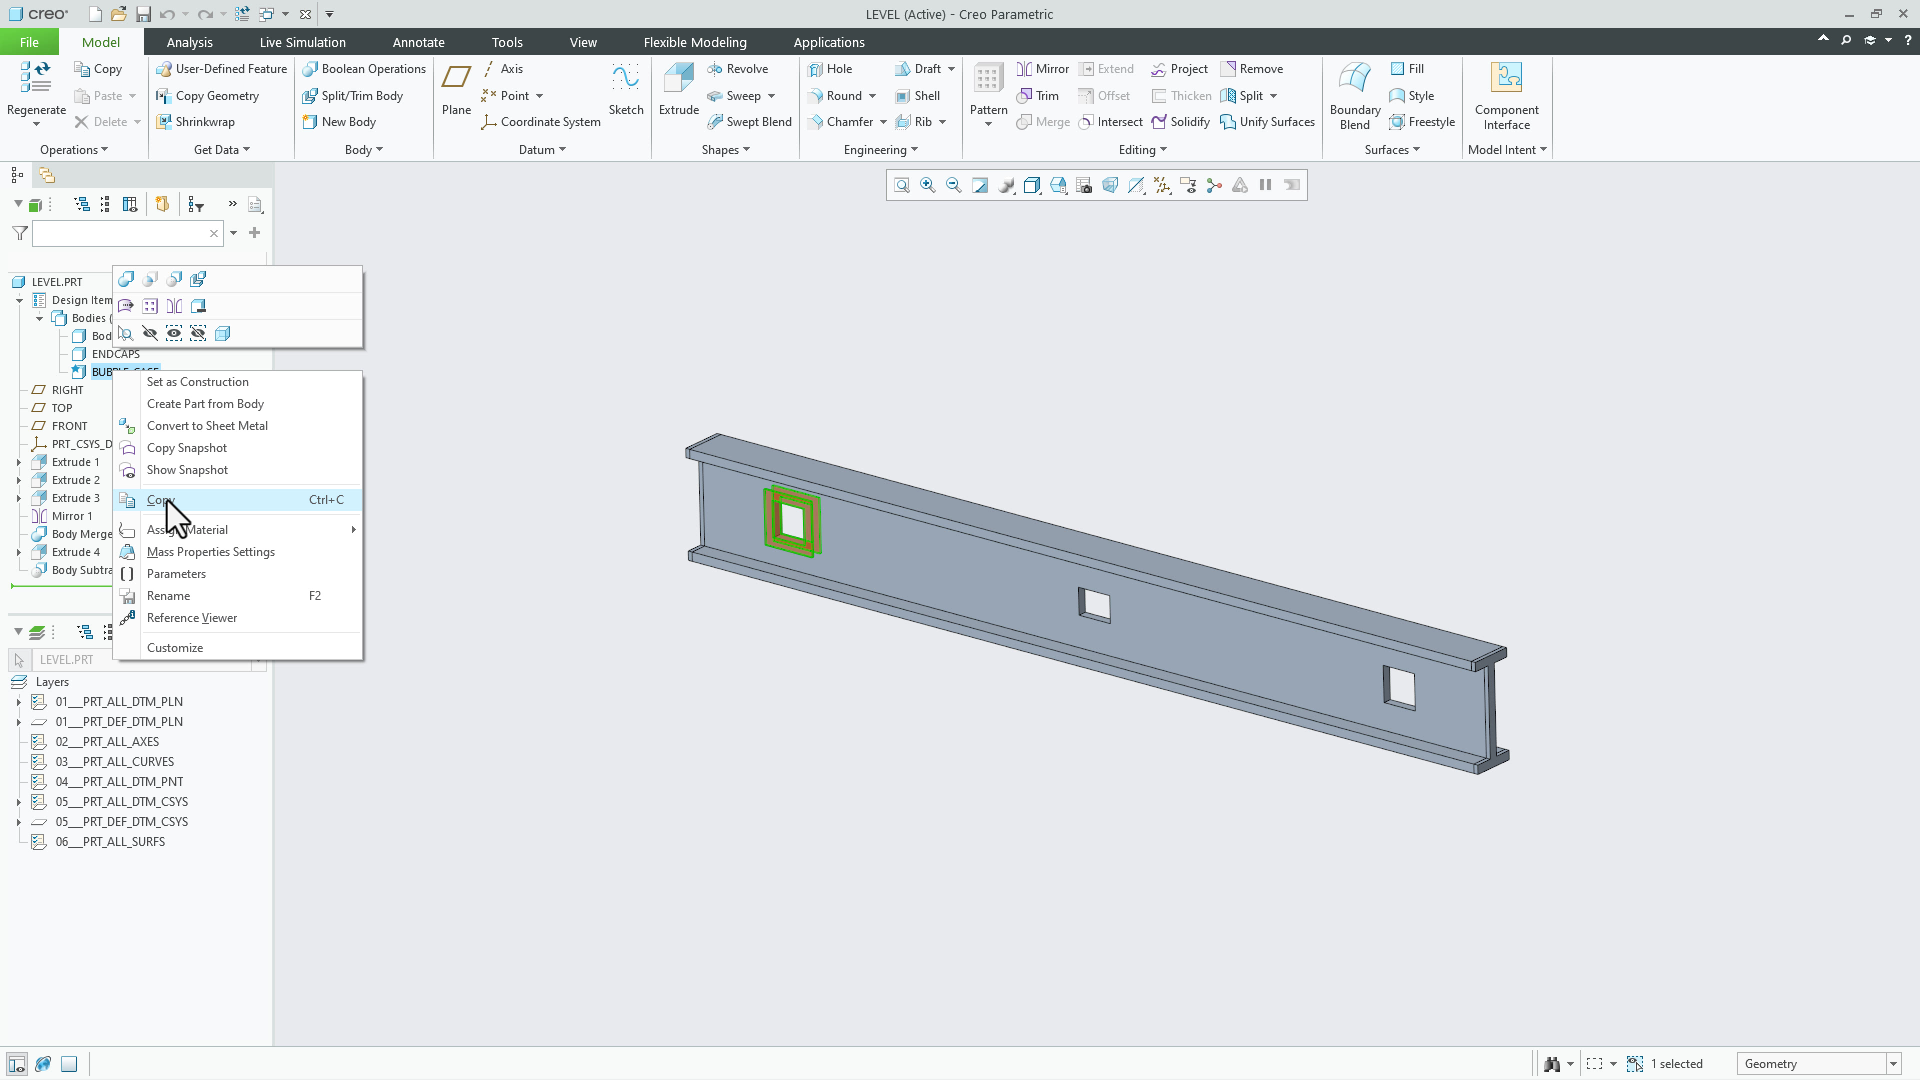Toggle pause updates in the graphics toolbar
This screenshot has height=1080, width=1920.
(x=1264, y=185)
